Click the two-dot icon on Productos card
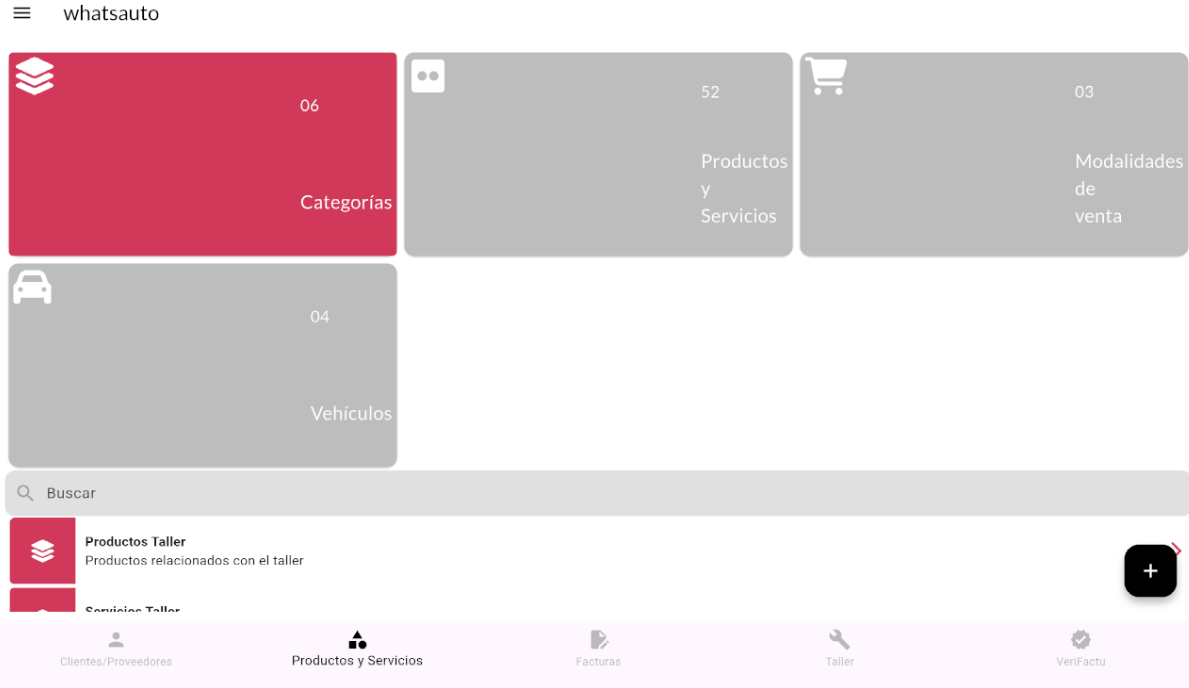Image resolution: width=1189 pixels, height=688 pixels. [x=428, y=76]
